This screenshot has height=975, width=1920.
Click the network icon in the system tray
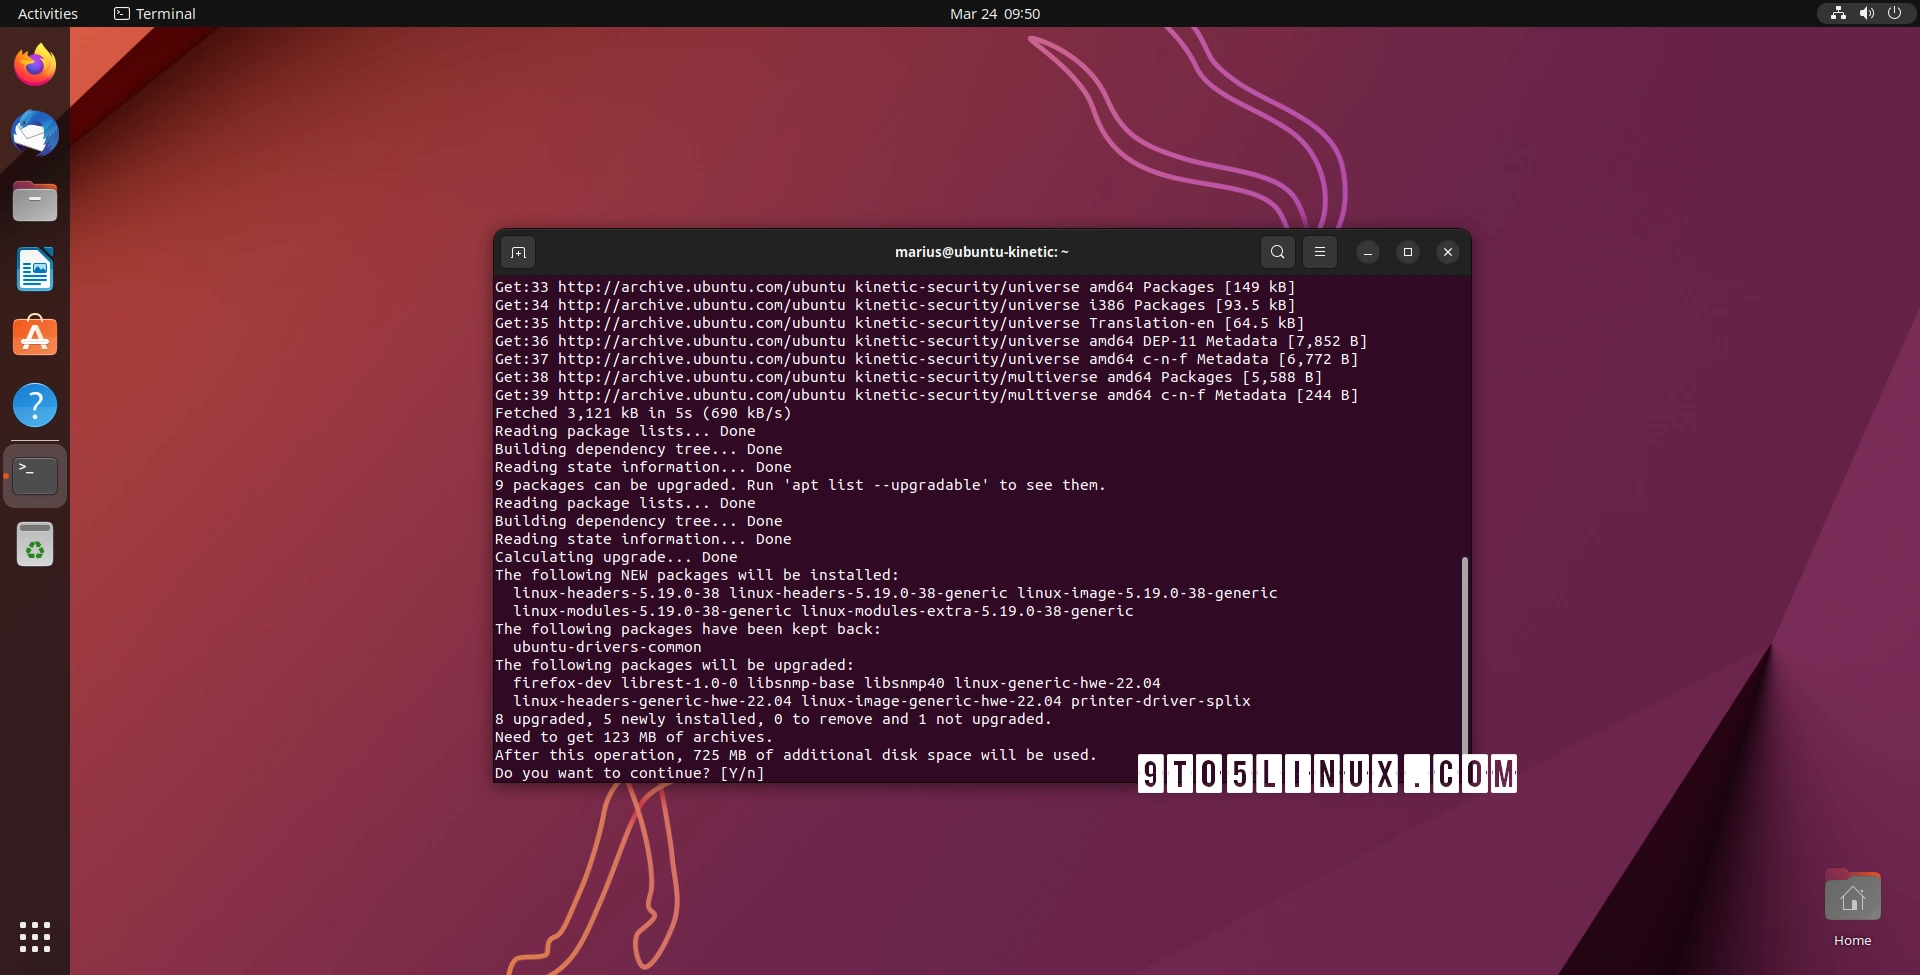pyautogui.click(x=1838, y=13)
